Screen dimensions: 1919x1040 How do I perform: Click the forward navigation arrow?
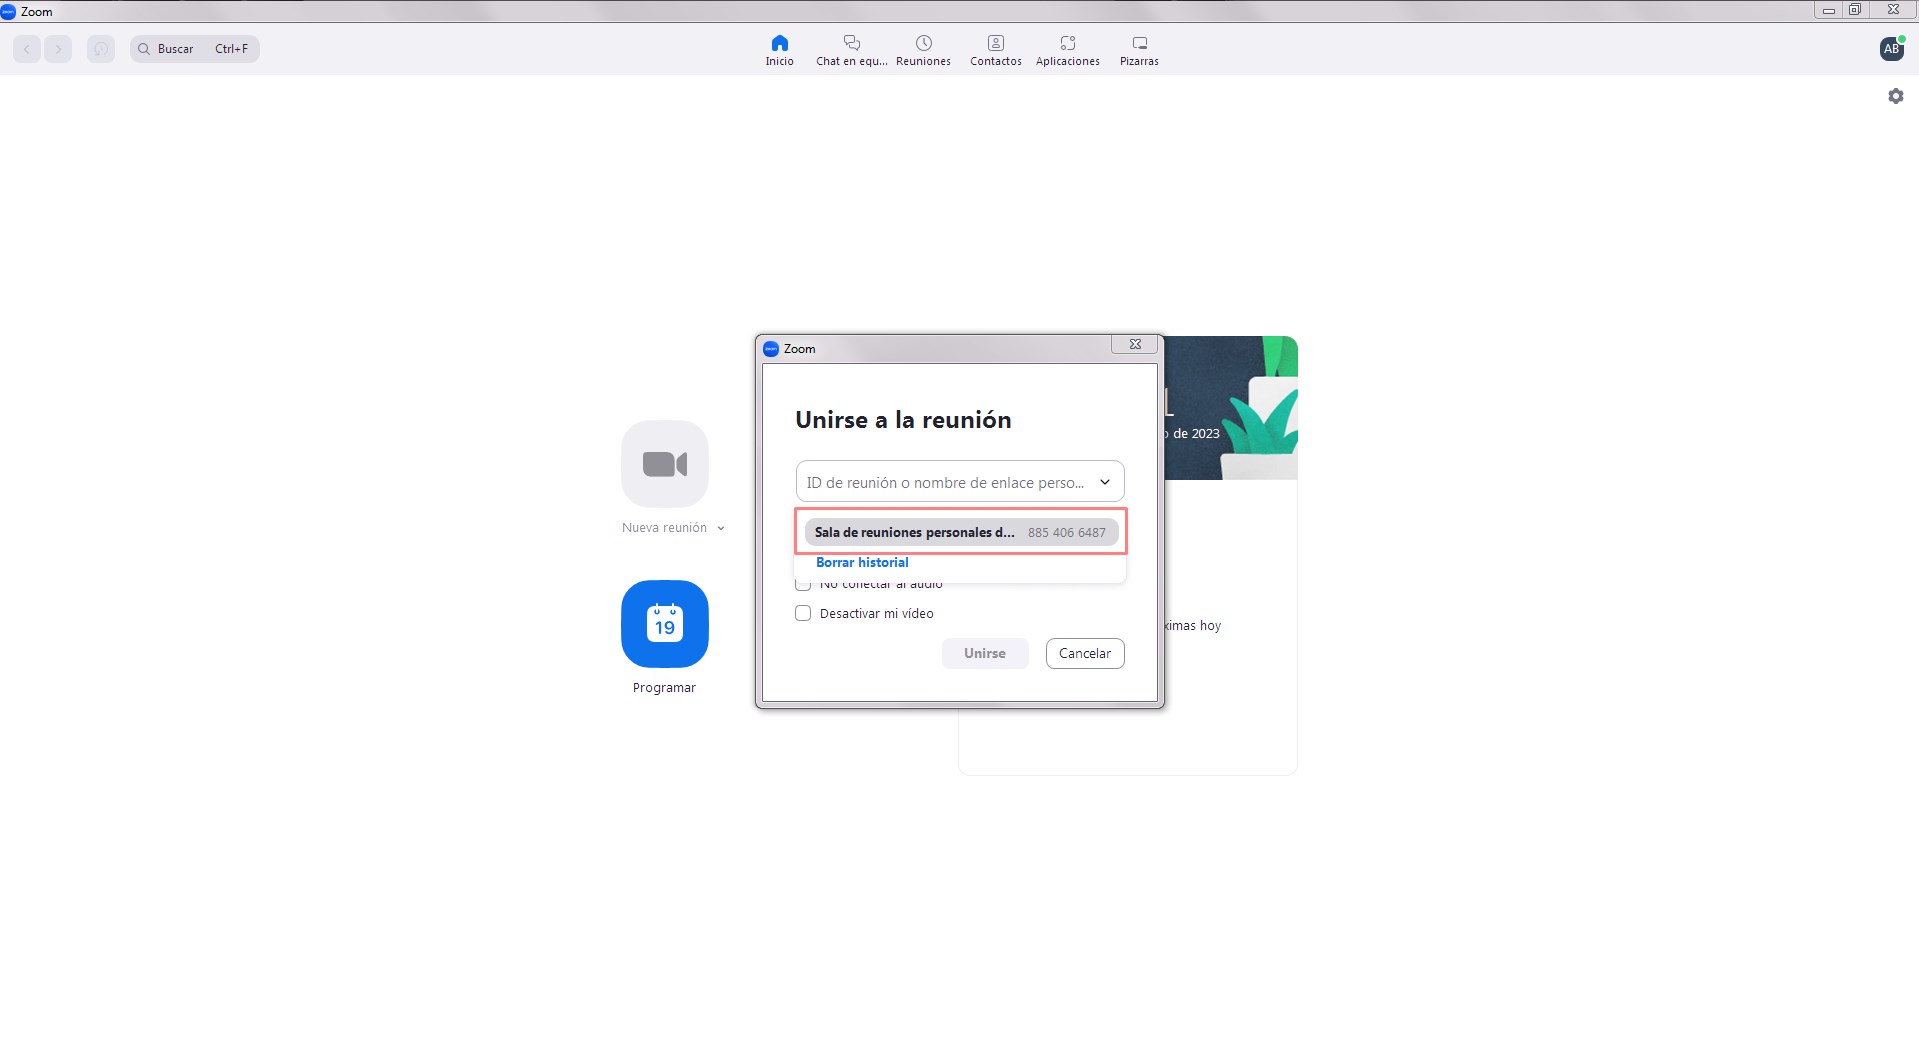pos(58,49)
